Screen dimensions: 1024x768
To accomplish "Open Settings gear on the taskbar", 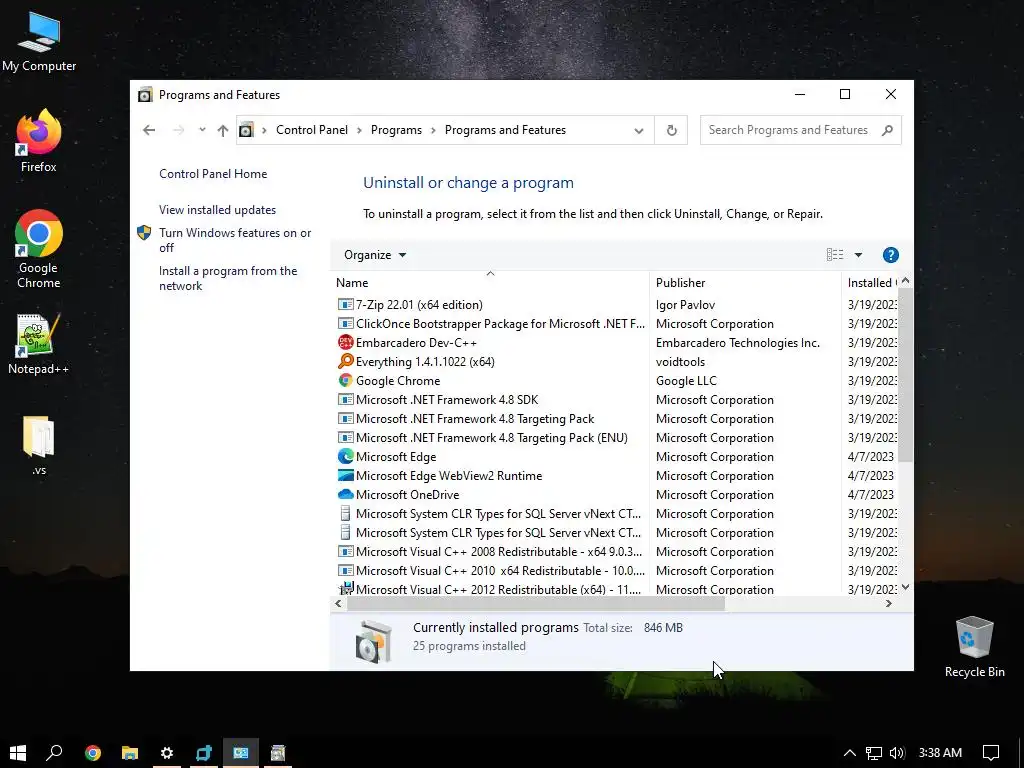I will pos(167,752).
